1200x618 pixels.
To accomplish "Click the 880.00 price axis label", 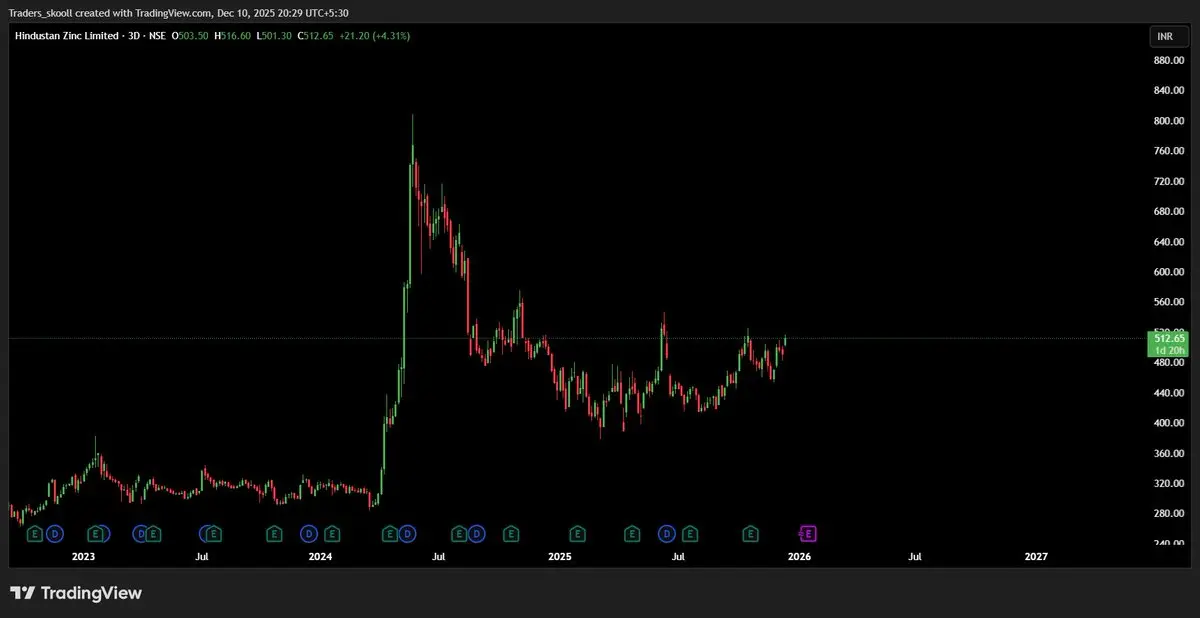I will click(x=1169, y=60).
